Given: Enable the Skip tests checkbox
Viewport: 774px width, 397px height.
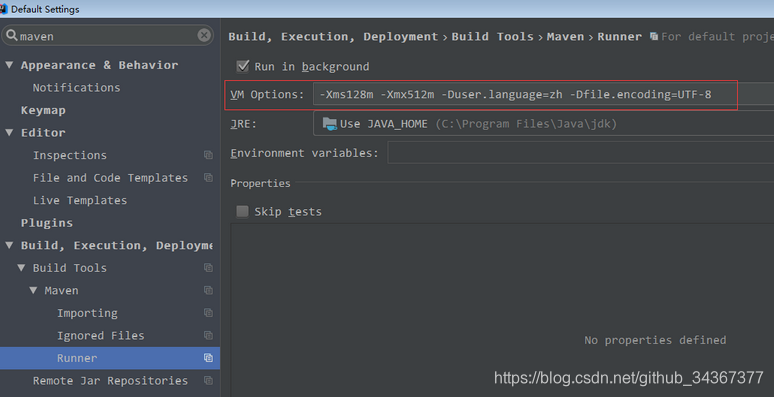Looking at the screenshot, I should click(242, 212).
